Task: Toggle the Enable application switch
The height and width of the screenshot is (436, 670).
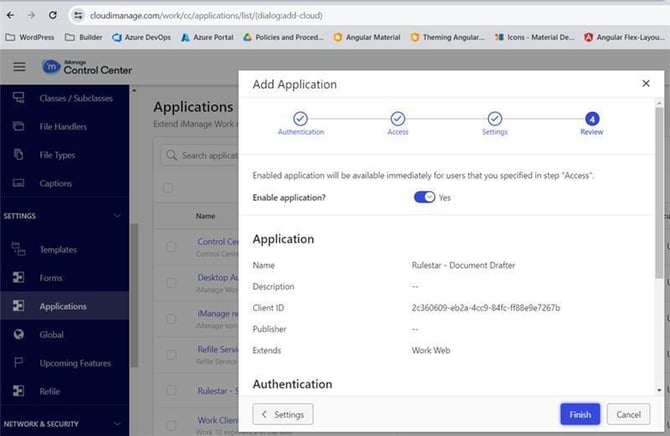Action: tap(424, 197)
